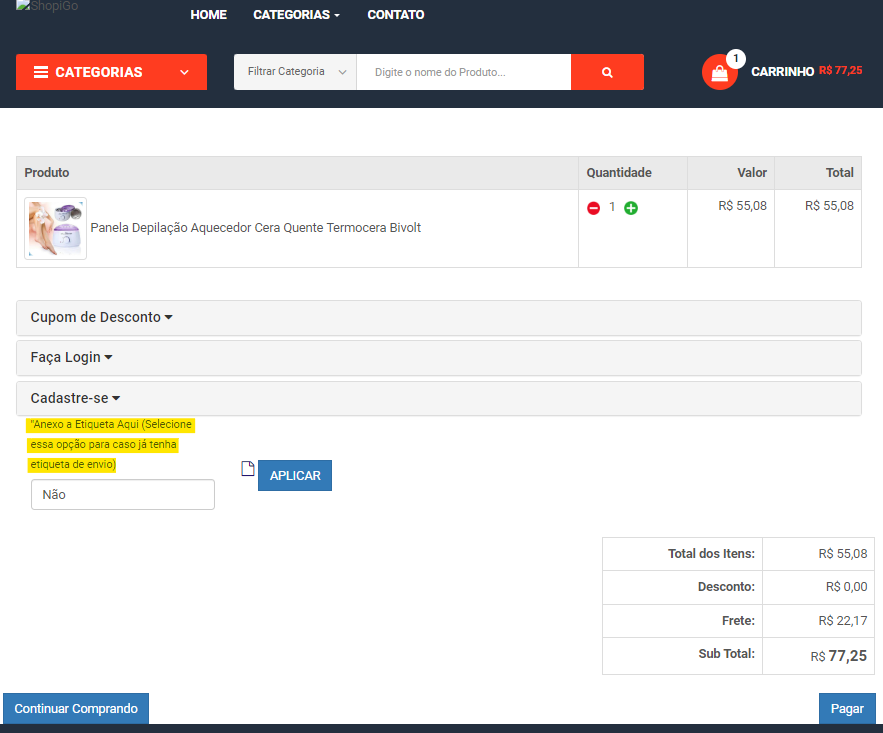Image resolution: width=883 pixels, height=733 pixels.
Task: Click the APLICAR button
Action: click(295, 475)
